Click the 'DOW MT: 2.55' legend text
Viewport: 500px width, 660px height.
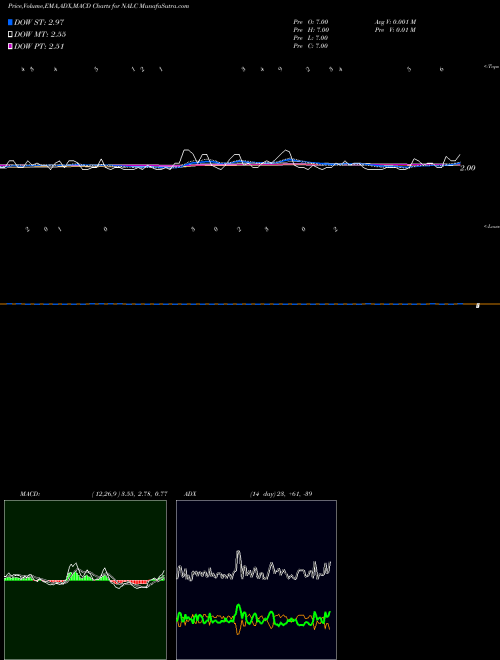coord(40,34)
